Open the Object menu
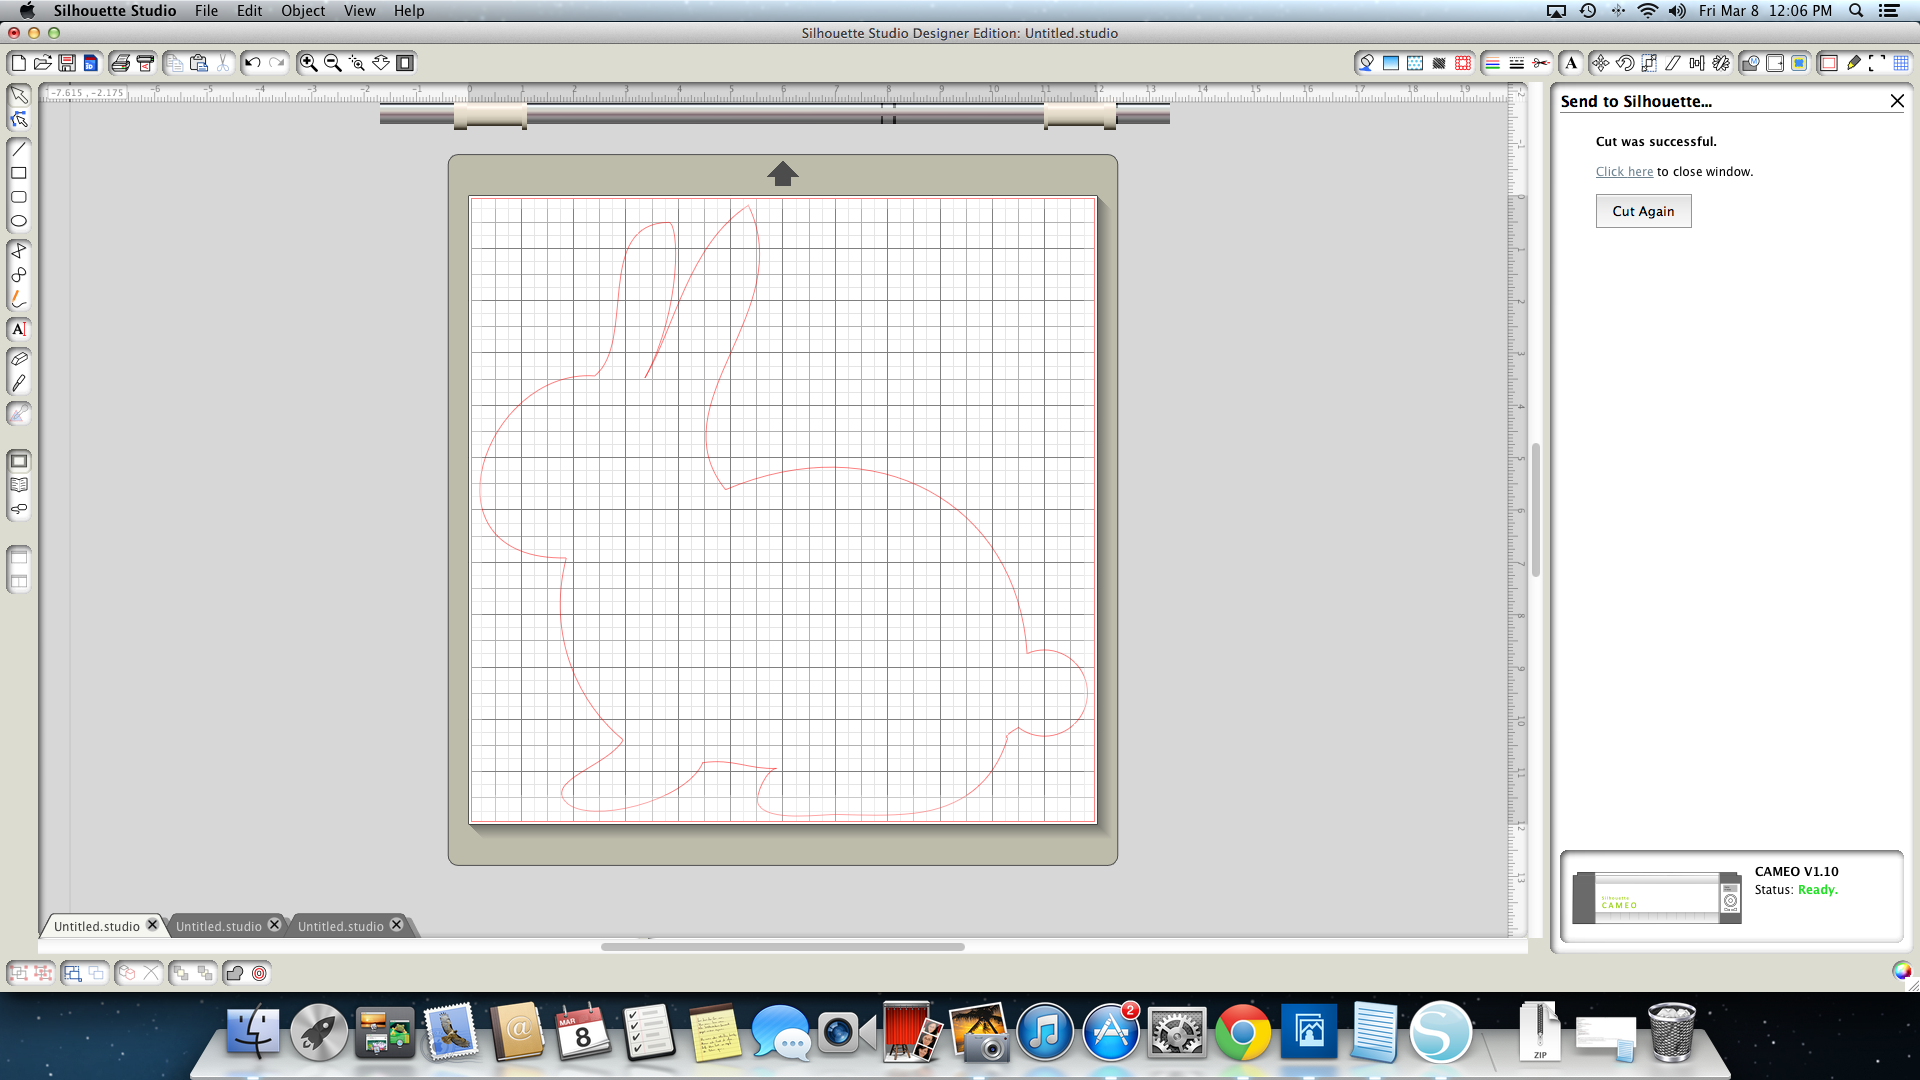 pyautogui.click(x=302, y=11)
